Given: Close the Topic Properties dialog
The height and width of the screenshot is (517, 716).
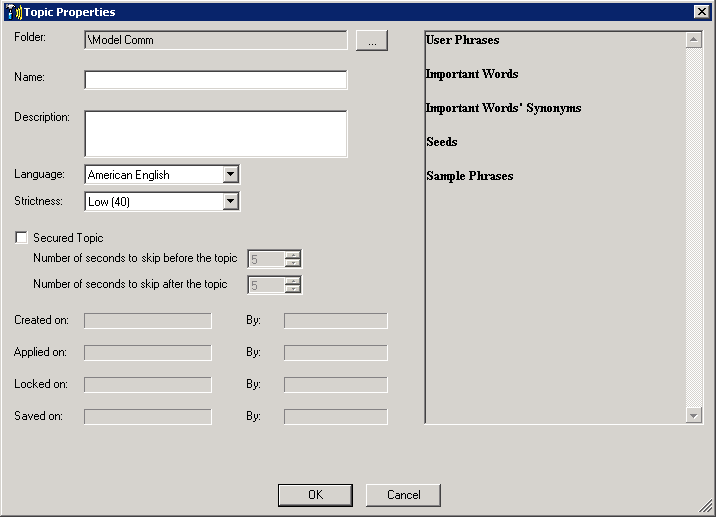Looking at the screenshot, I should coord(702,12).
